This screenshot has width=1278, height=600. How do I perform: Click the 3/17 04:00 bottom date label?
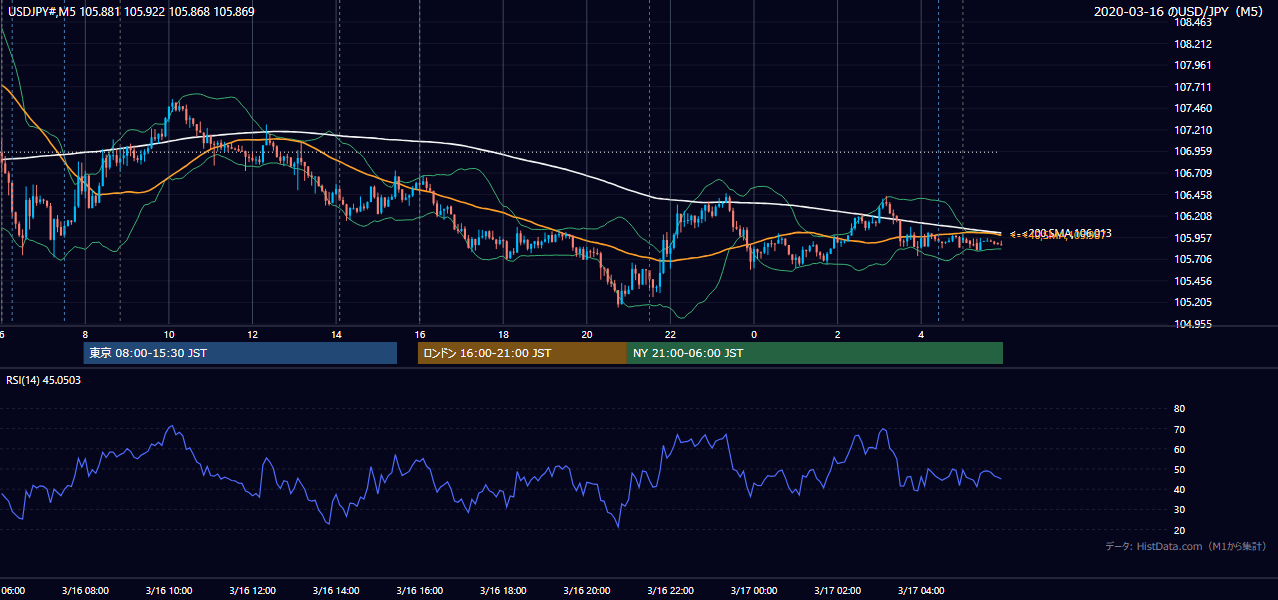point(922,590)
